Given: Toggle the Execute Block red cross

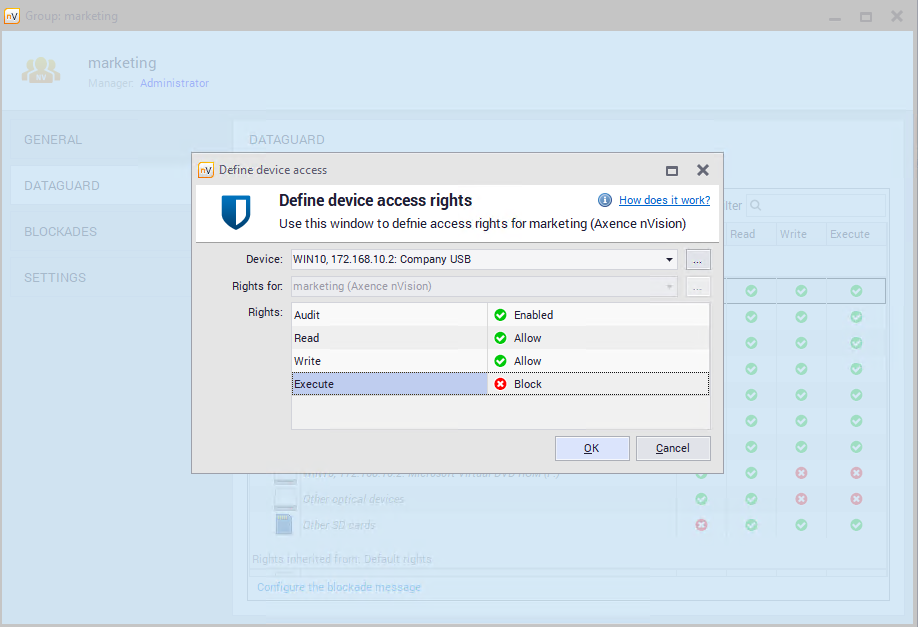Looking at the screenshot, I should pos(500,384).
